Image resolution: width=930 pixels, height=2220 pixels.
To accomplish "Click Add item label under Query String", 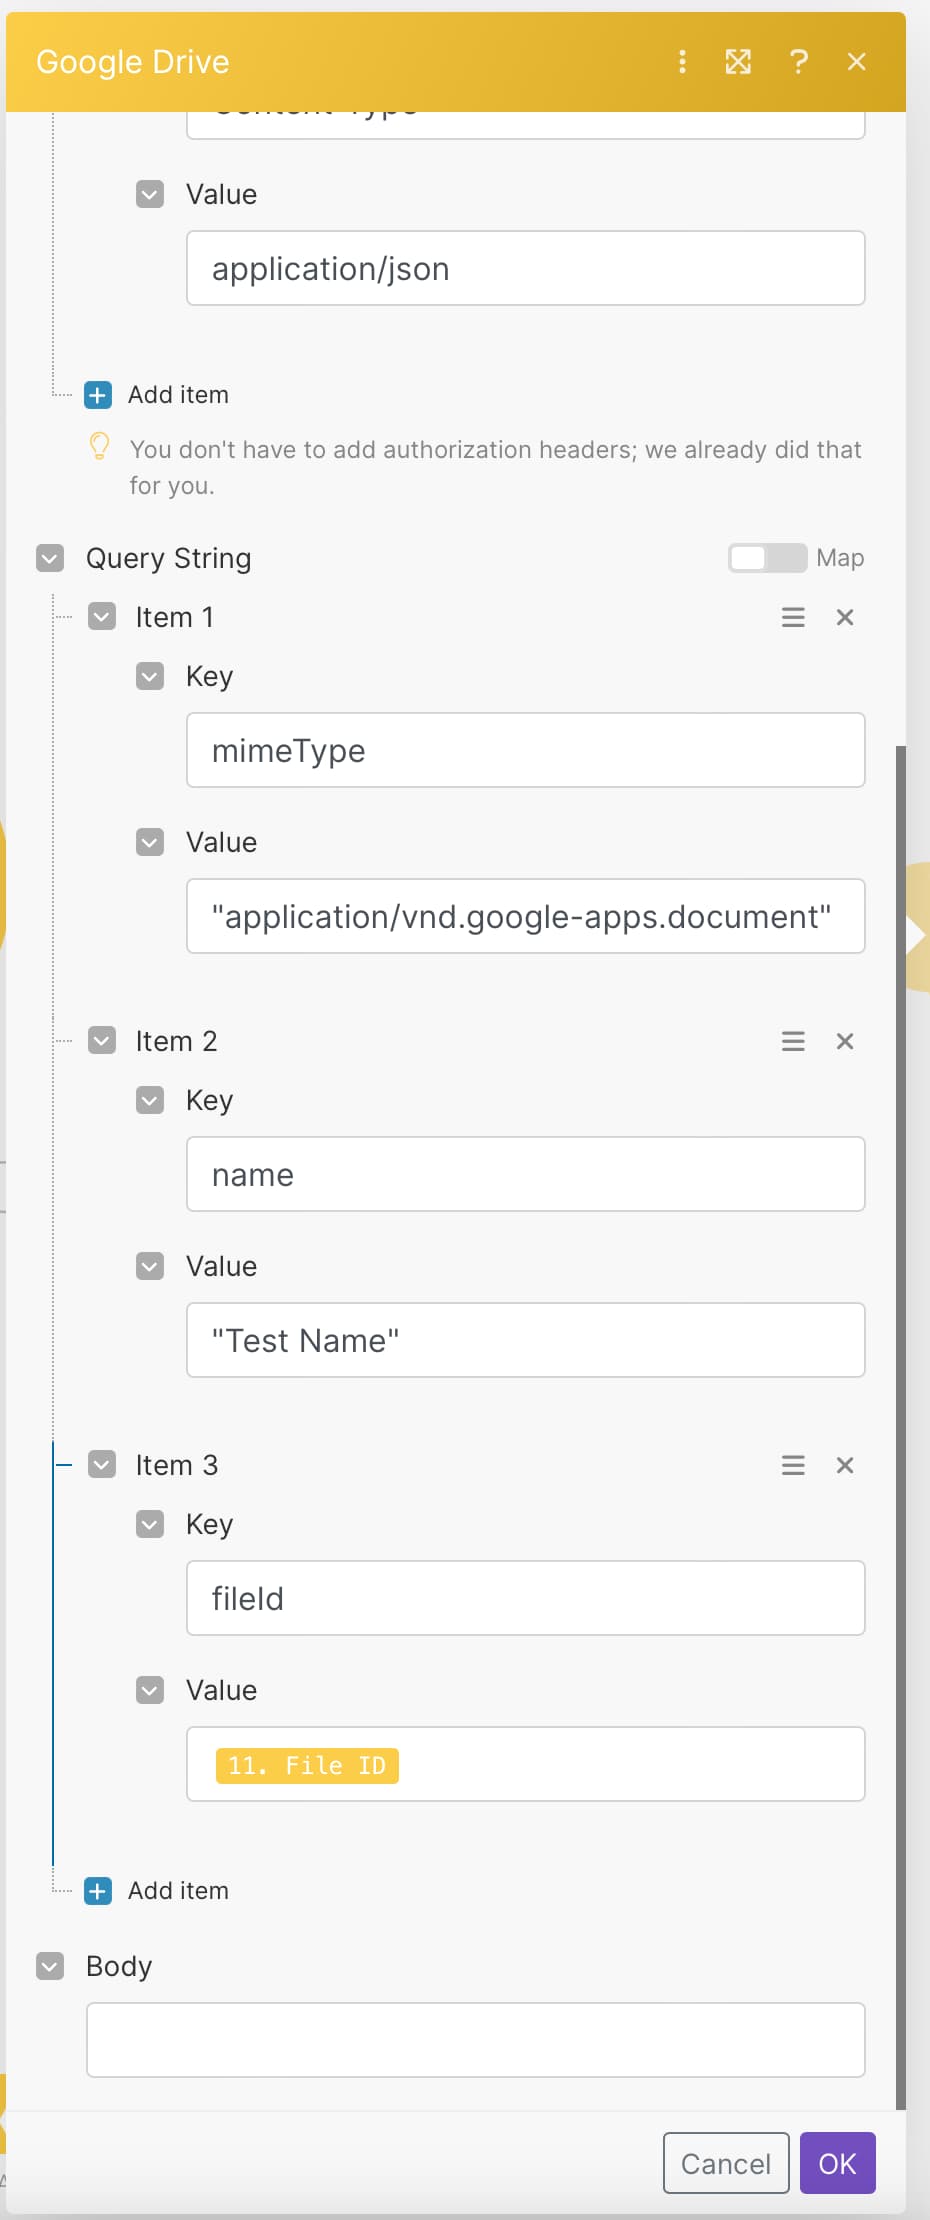I will pyautogui.click(x=178, y=1891).
